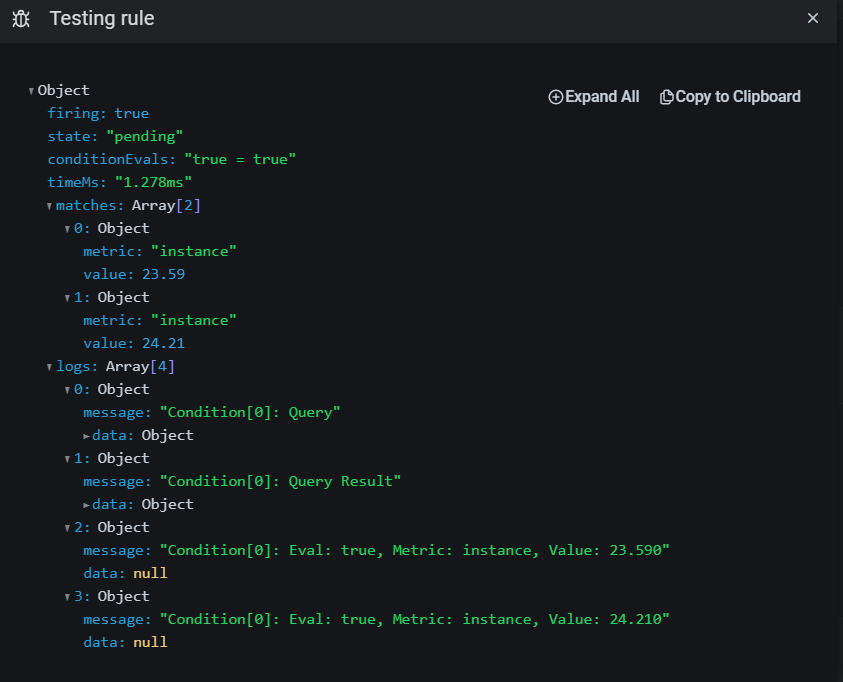Collapse logs item 3 Object
843x682 pixels.
[x=67, y=597]
